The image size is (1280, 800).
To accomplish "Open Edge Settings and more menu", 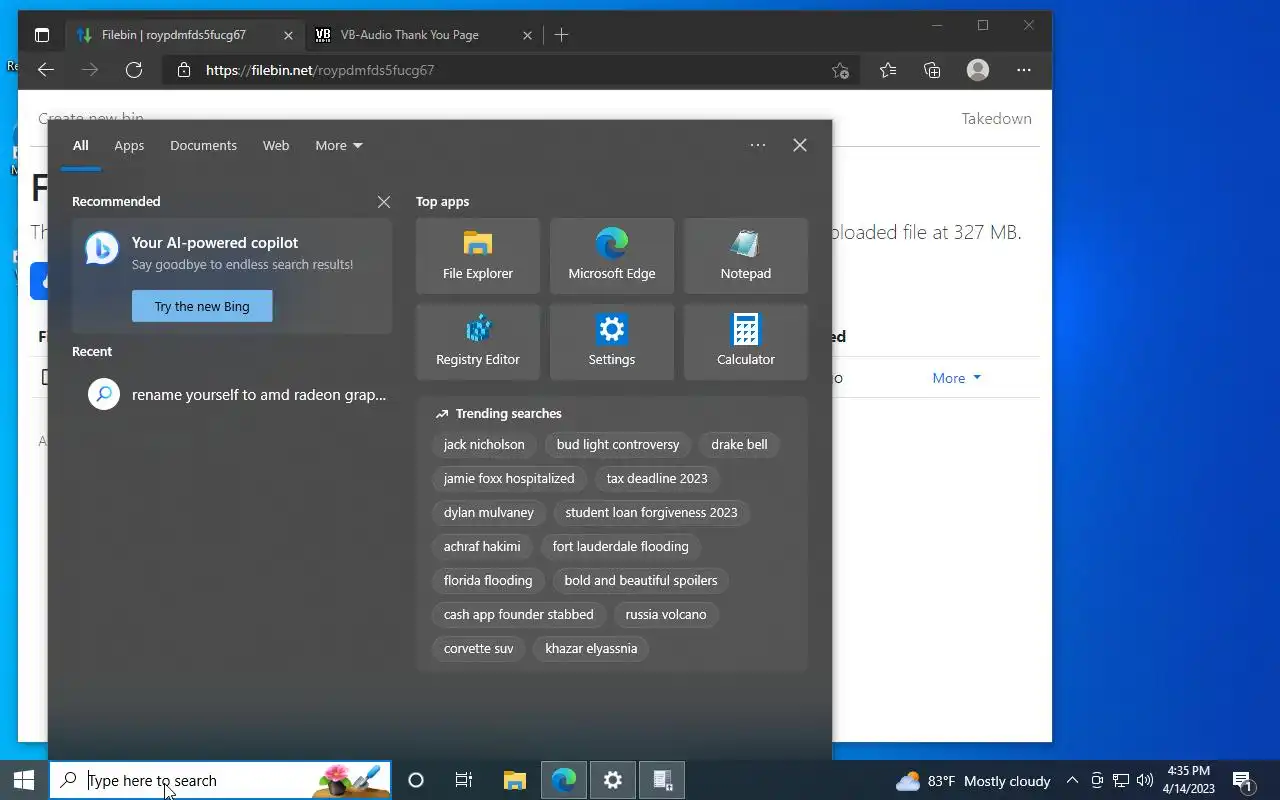I will click(1024, 70).
